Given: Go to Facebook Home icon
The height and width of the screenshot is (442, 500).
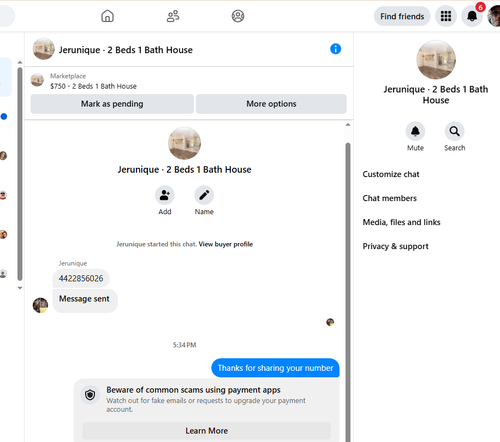Looking at the screenshot, I should 107,16.
